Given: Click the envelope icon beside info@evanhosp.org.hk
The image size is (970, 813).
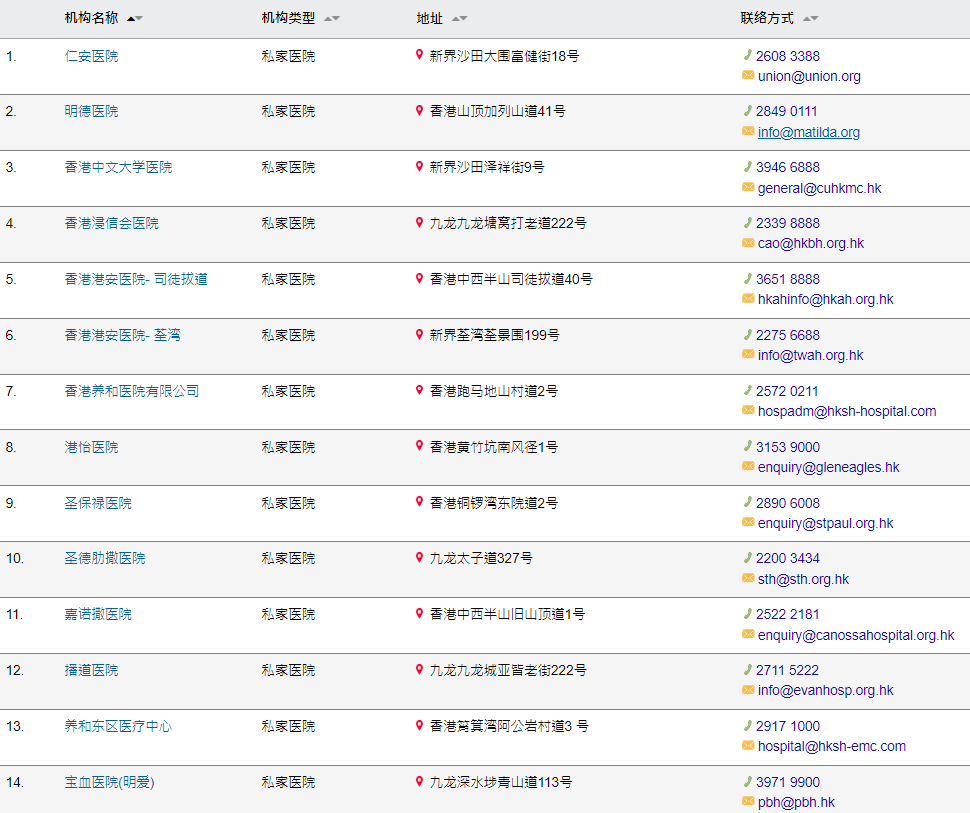Looking at the screenshot, I should (748, 690).
